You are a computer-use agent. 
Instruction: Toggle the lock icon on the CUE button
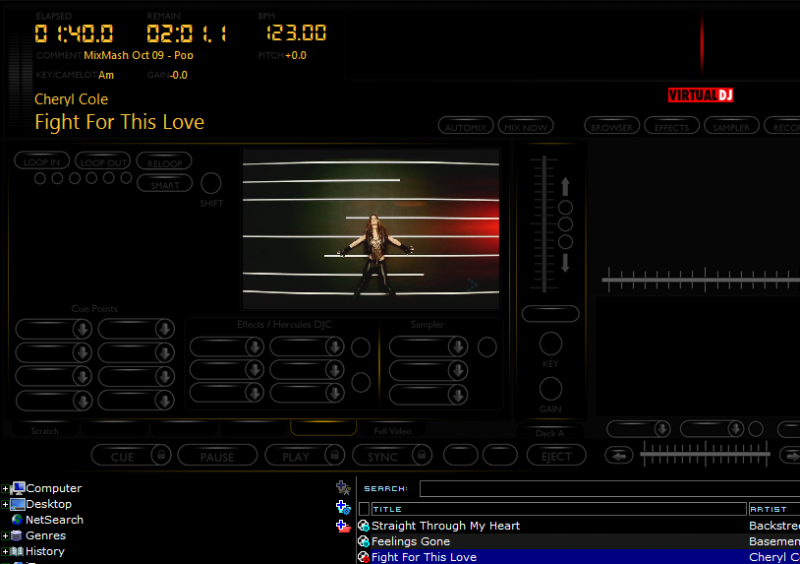tap(161, 454)
